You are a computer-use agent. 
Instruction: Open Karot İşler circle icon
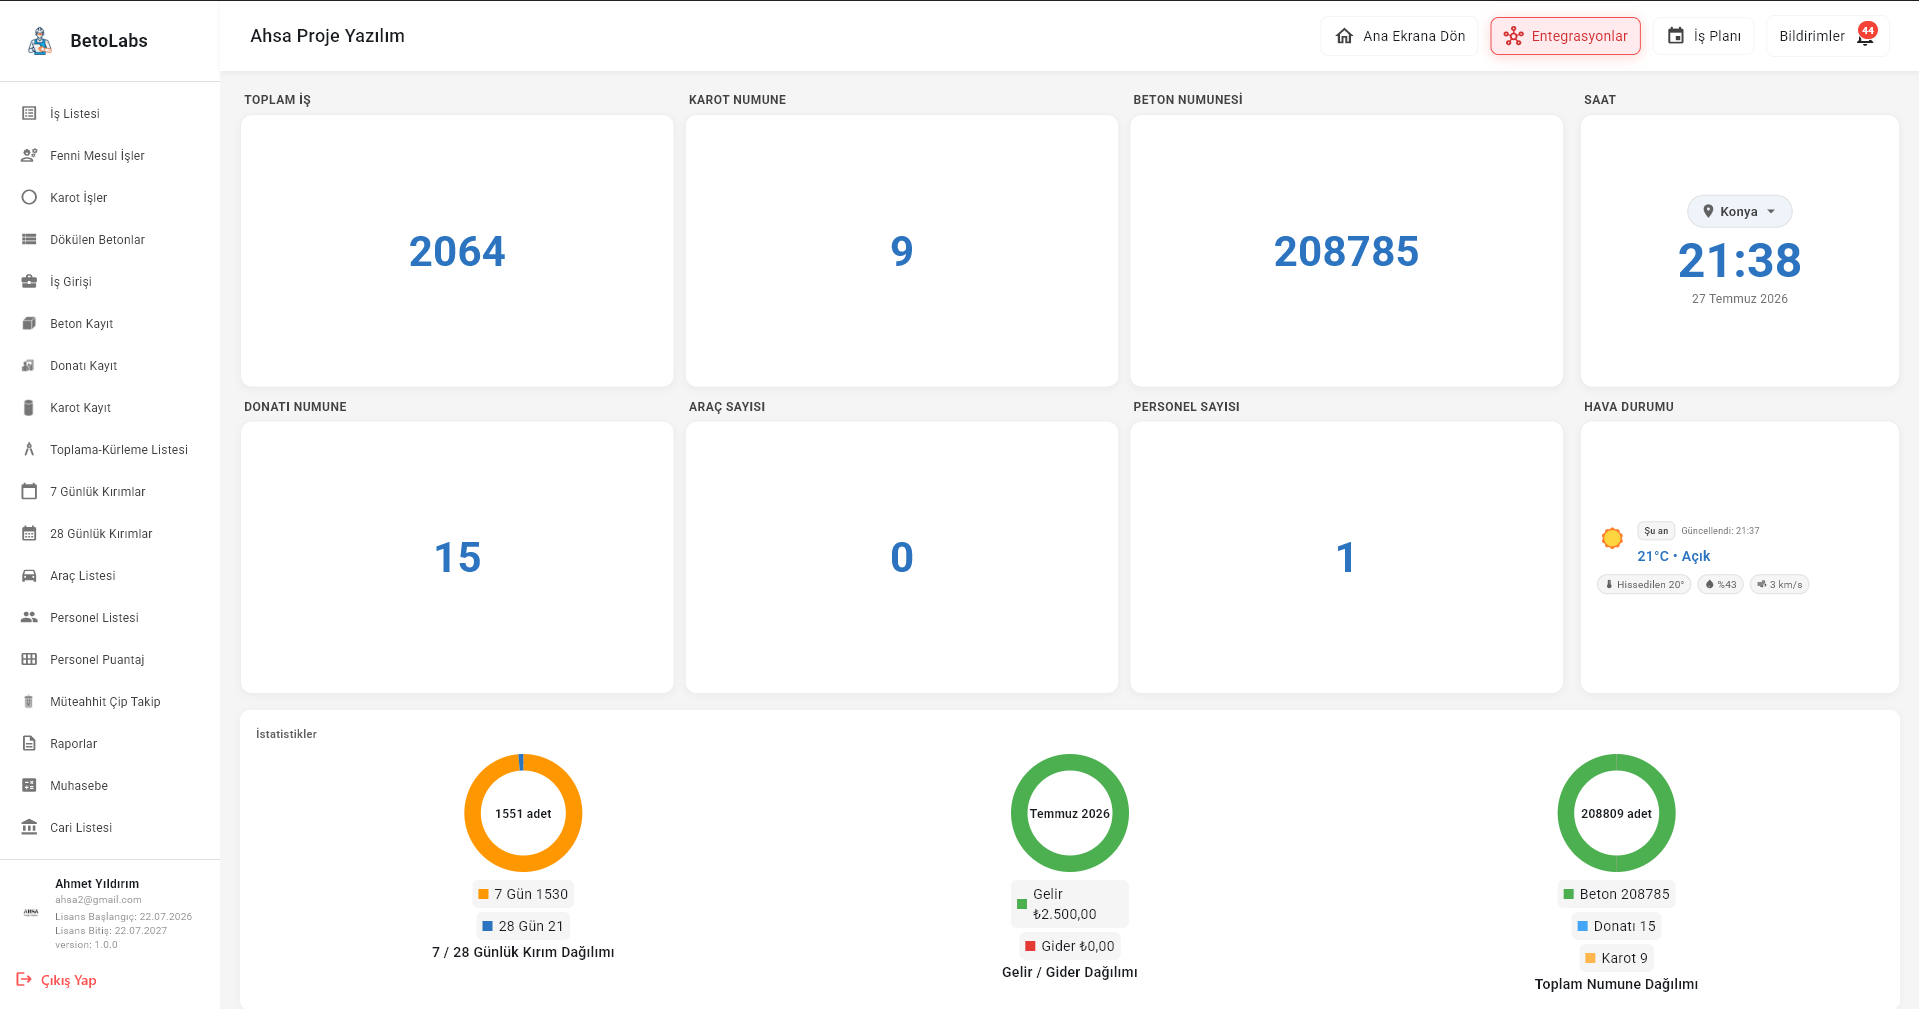tap(29, 198)
